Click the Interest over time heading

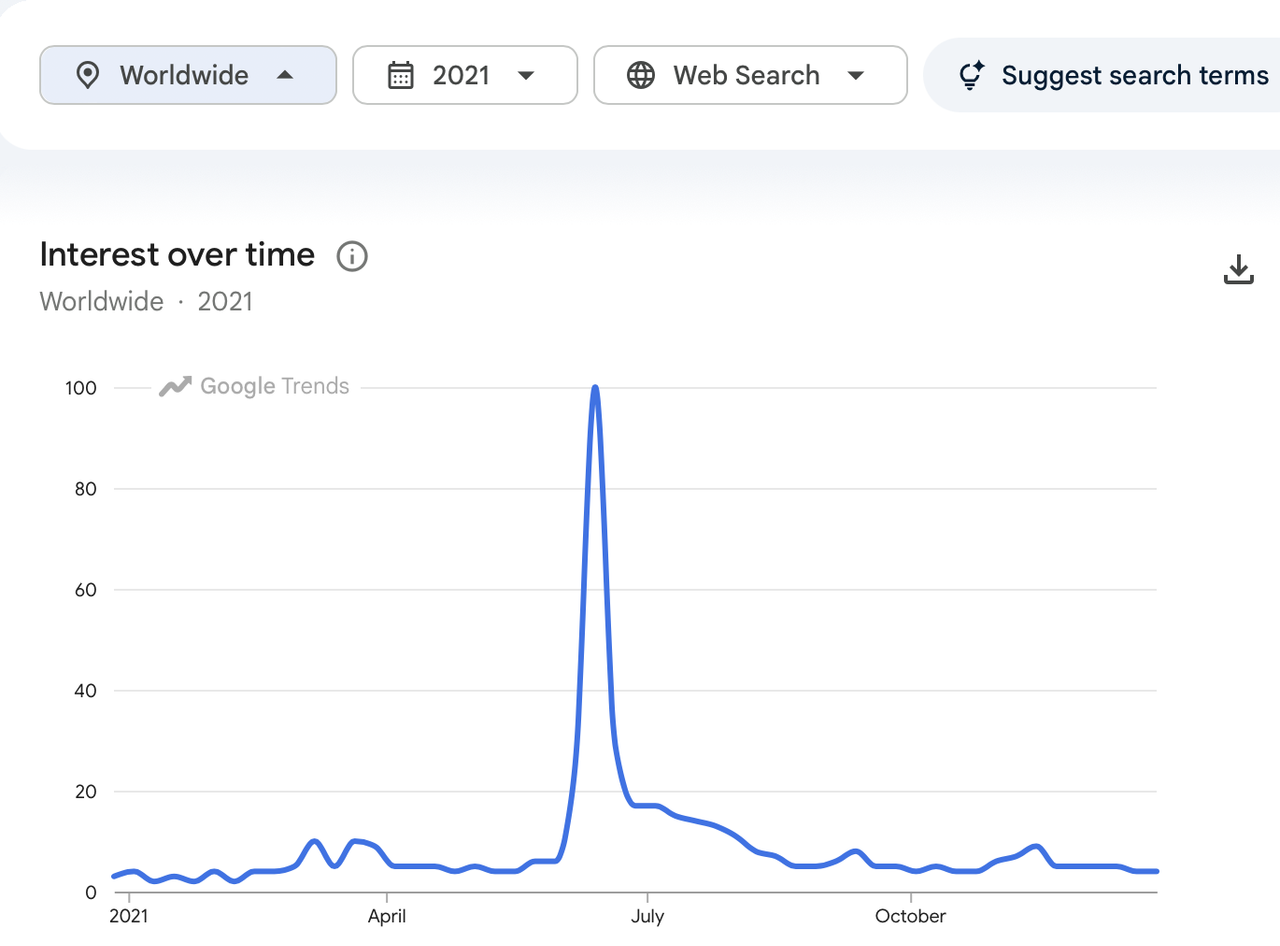click(177, 255)
